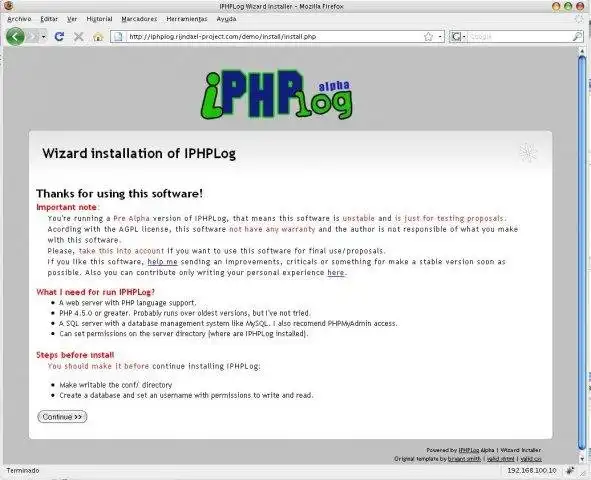The image size is (591, 480).
Task: Click the scrollbar up arrow
Action: point(582,51)
